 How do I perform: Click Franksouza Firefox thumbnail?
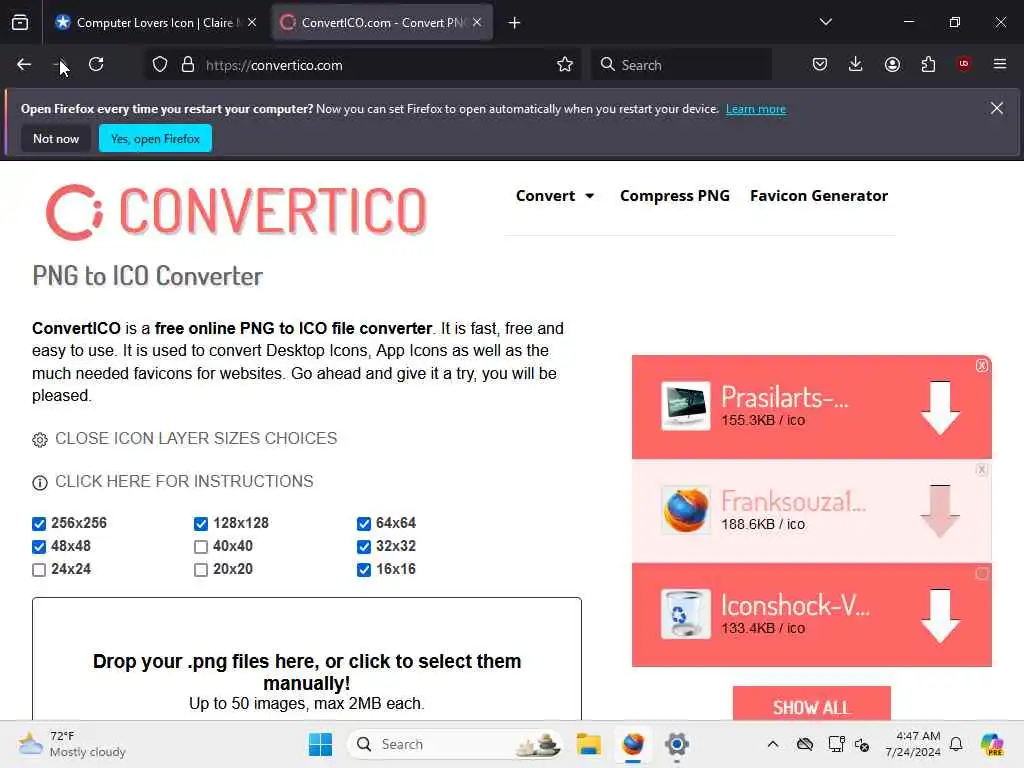686,510
